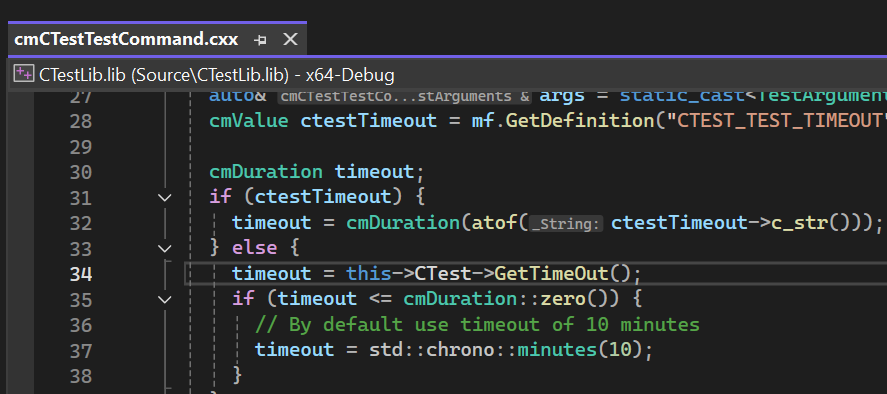This screenshot has height=394, width=887.
Task: Collapse the else block at line 33
Action: 165,248
